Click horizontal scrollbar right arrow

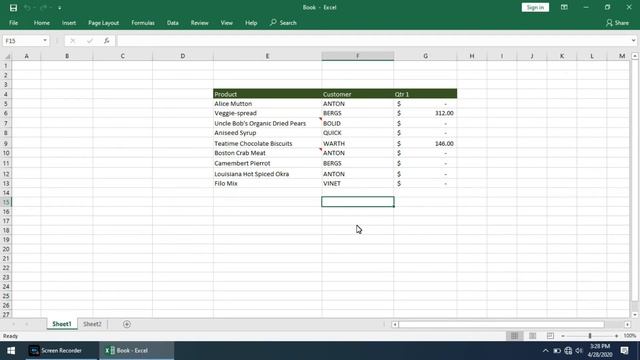(627, 324)
